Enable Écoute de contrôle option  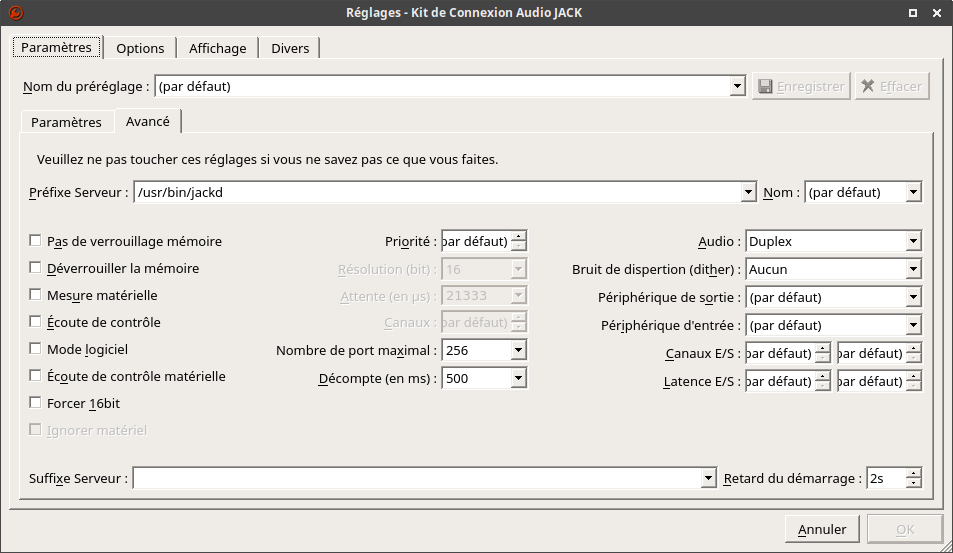tap(35, 321)
